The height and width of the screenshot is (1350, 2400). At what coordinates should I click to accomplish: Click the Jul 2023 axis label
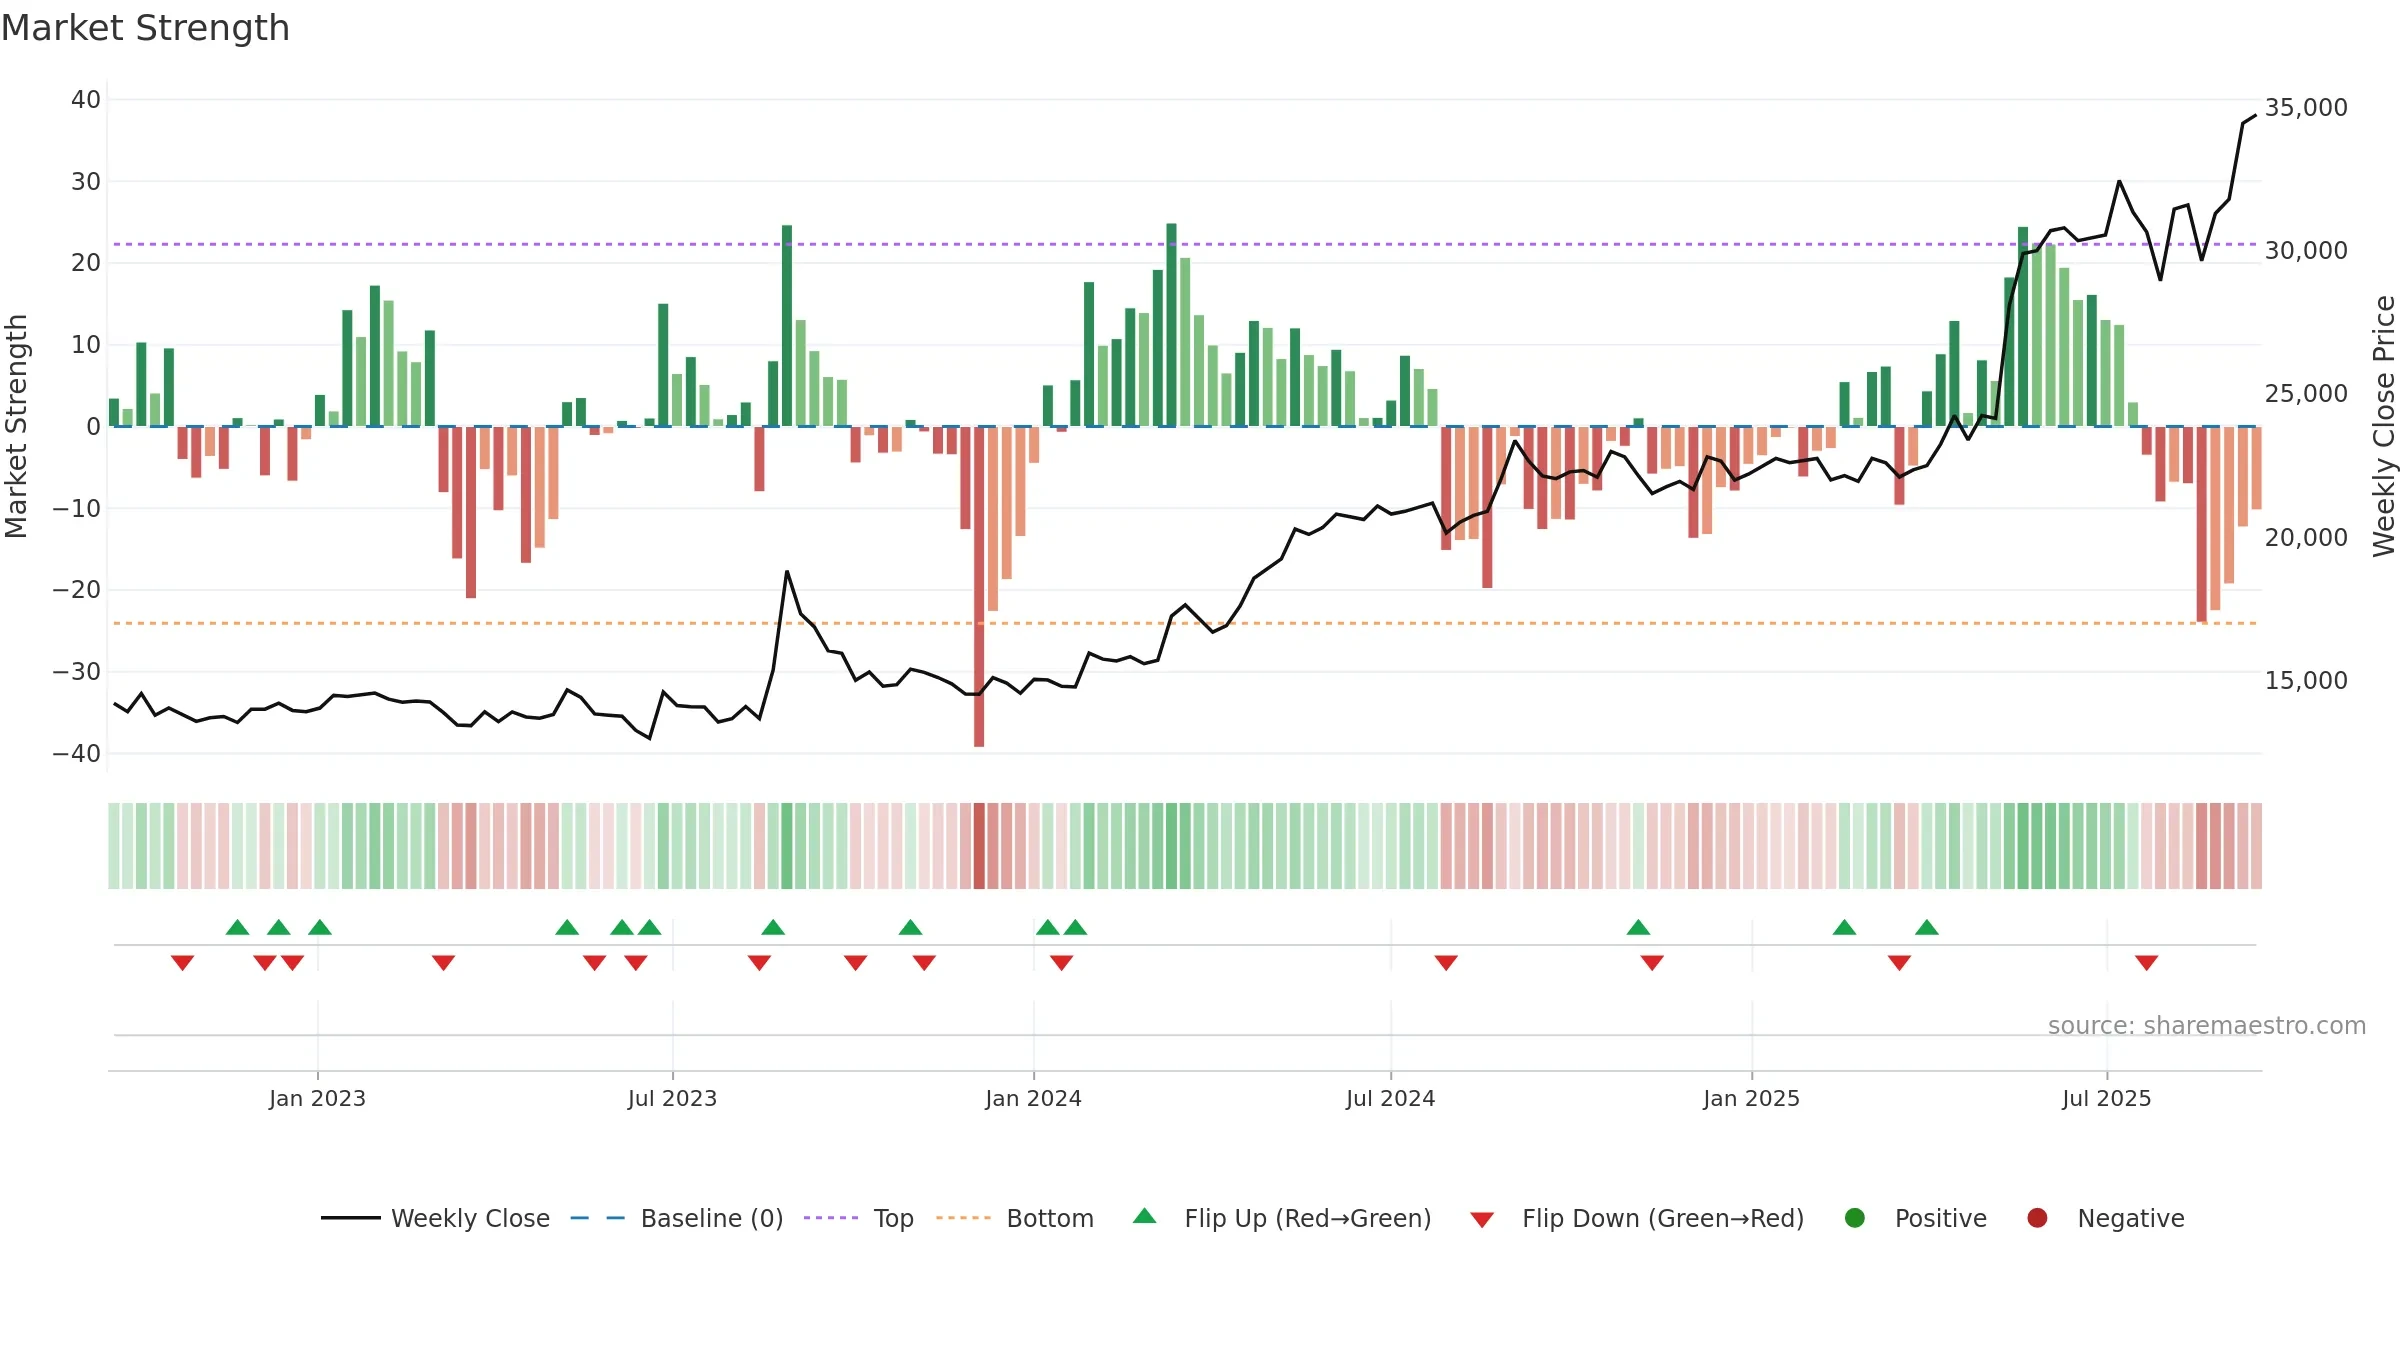click(x=672, y=1099)
